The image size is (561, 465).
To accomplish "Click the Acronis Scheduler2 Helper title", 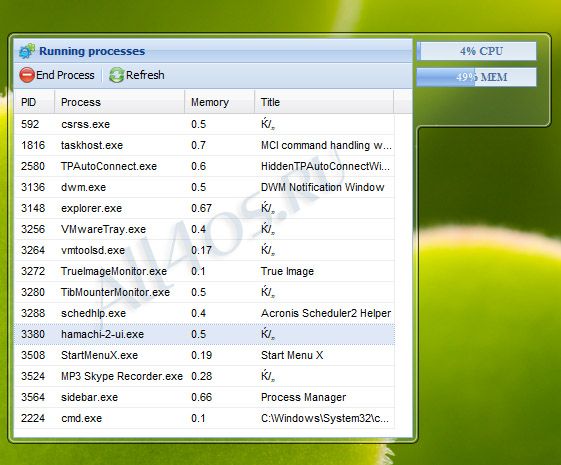I will [x=326, y=313].
